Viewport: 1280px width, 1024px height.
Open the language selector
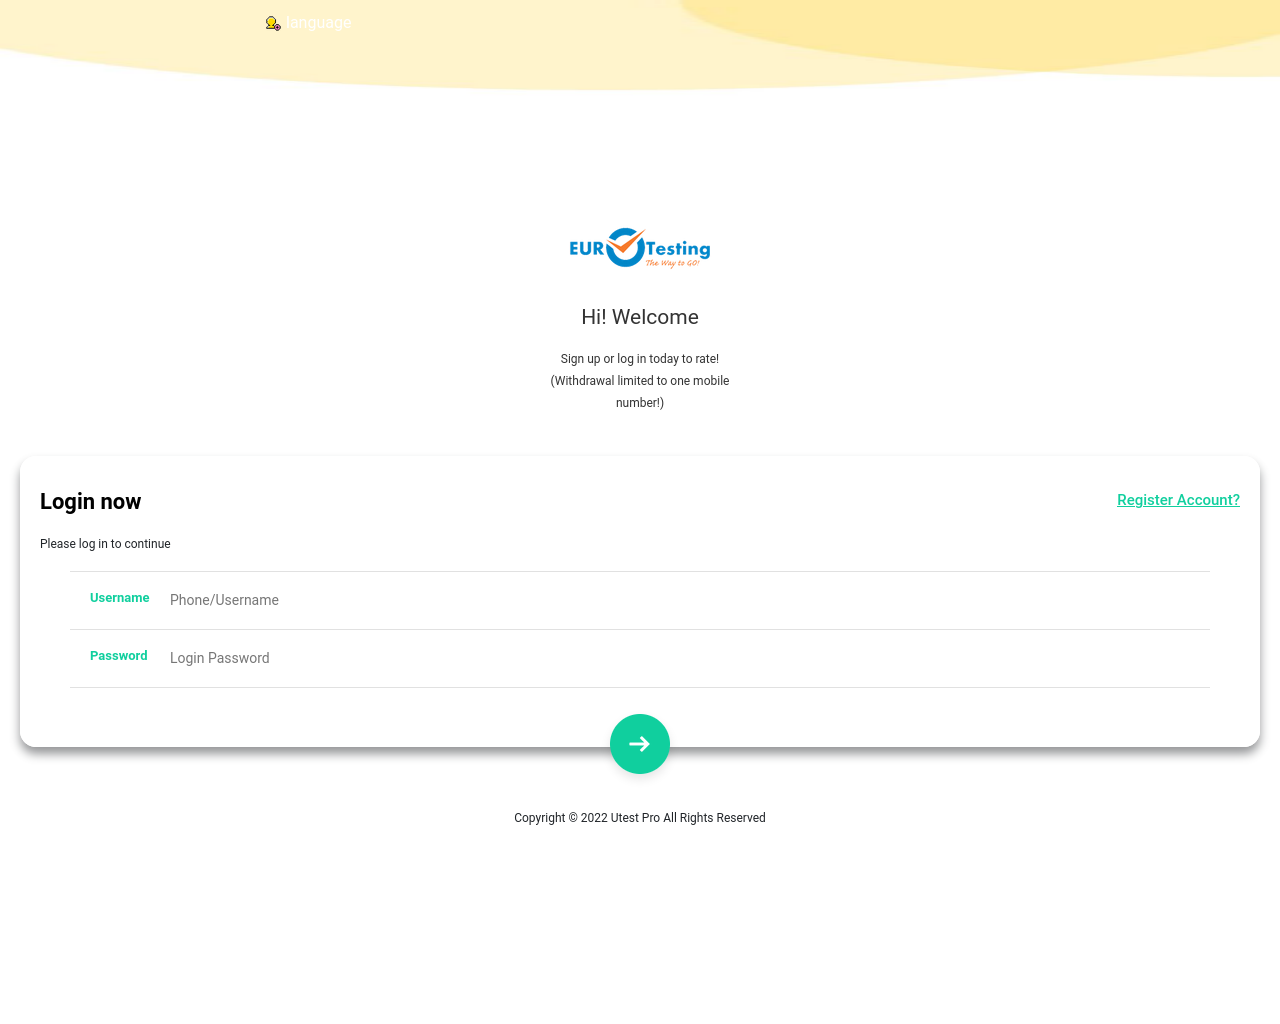click(x=318, y=23)
